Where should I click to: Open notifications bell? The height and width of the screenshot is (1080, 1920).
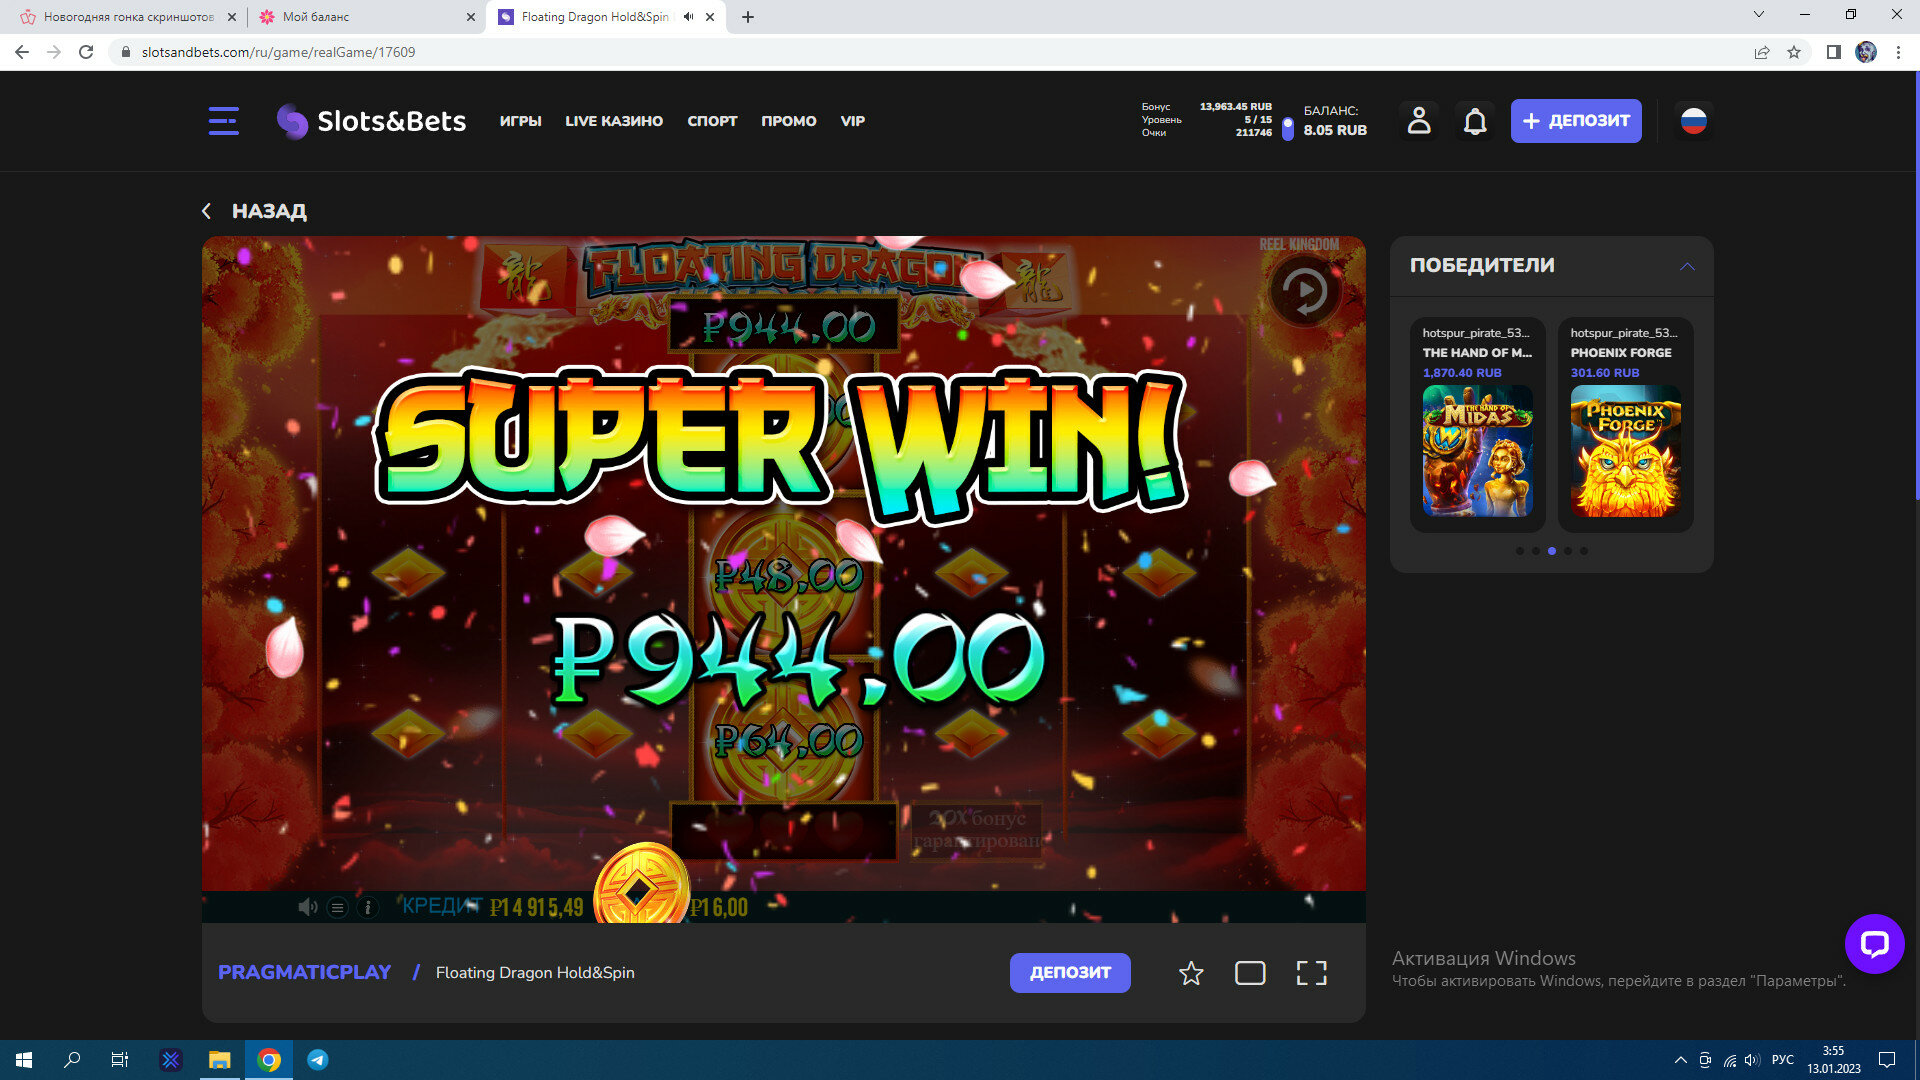pos(1475,121)
